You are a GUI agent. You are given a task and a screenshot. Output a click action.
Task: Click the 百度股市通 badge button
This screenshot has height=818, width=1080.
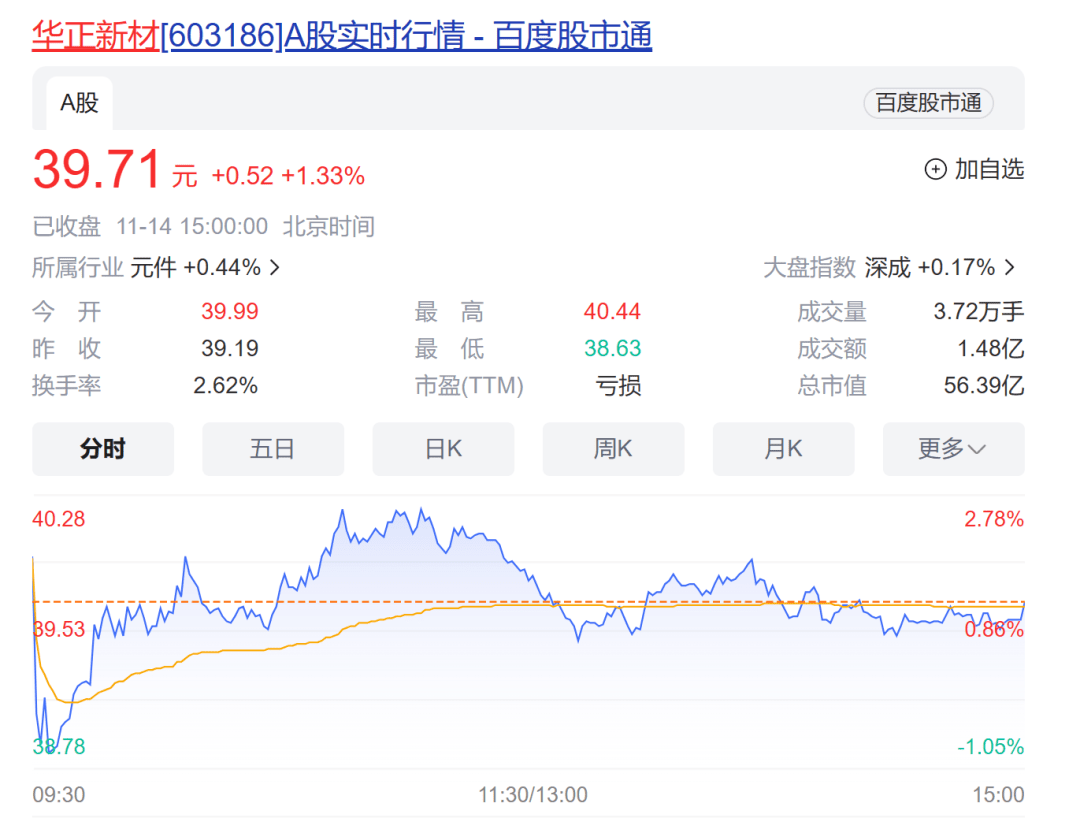[x=928, y=103]
